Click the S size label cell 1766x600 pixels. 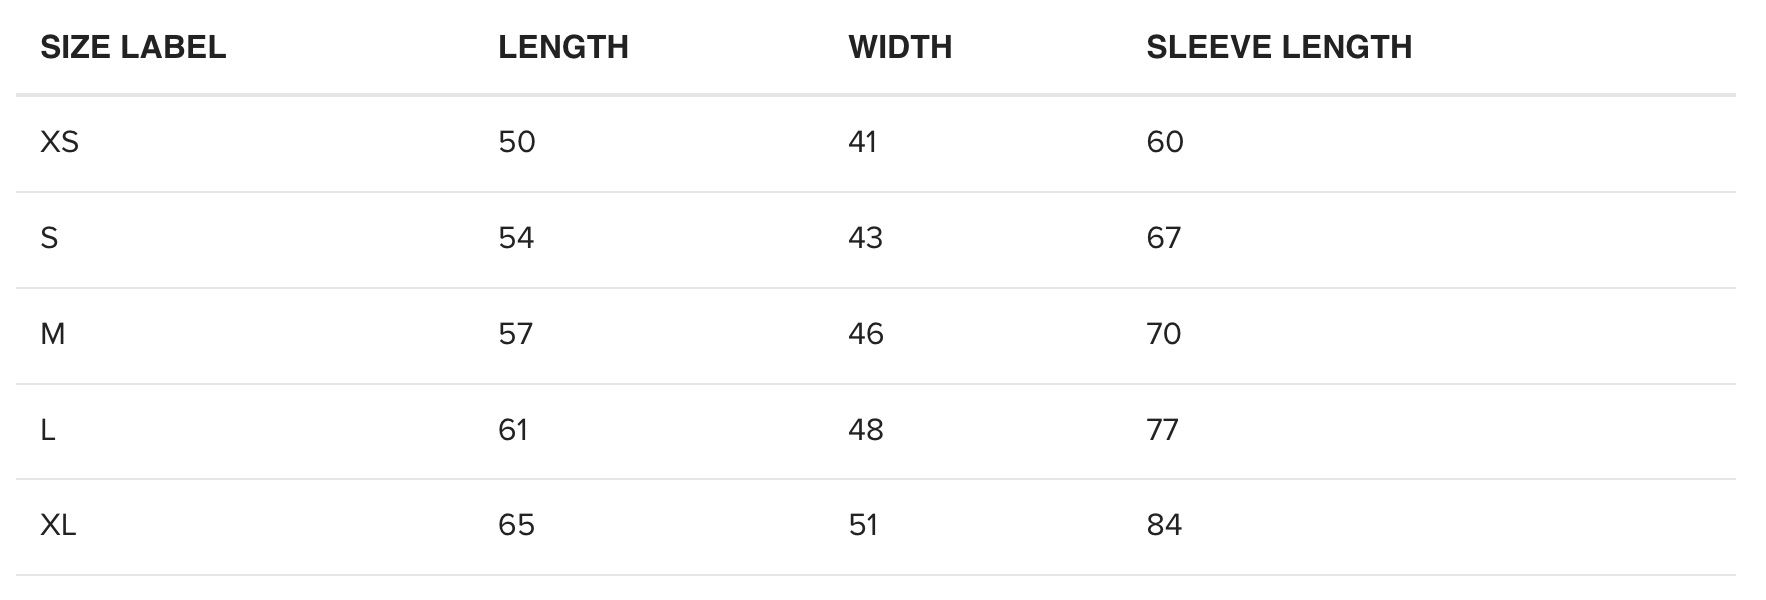tap(49, 238)
